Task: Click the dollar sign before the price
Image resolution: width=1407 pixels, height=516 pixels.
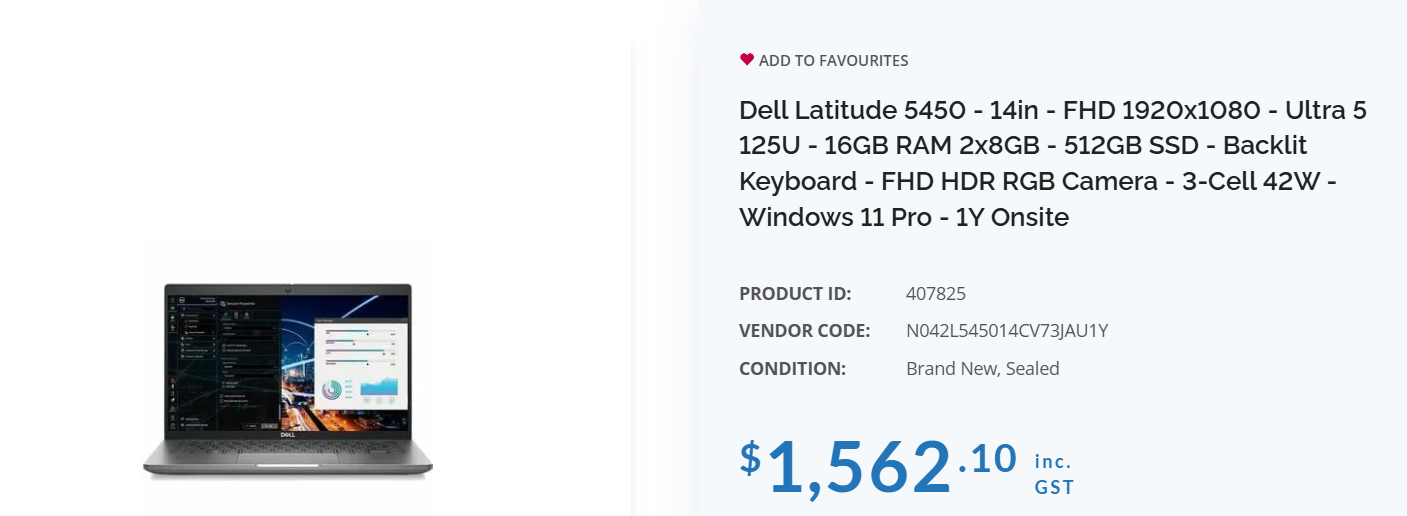Action: click(x=750, y=457)
